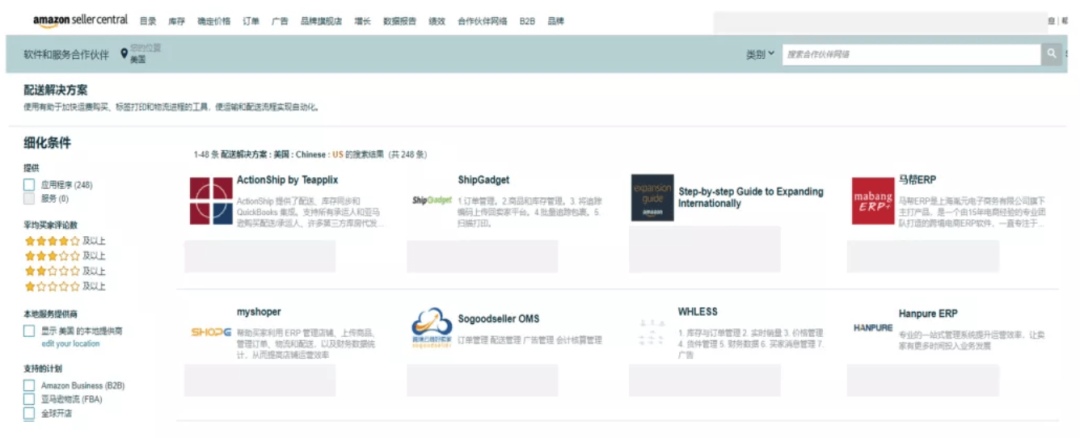Open the WHLESS logo image

(x=651, y=331)
